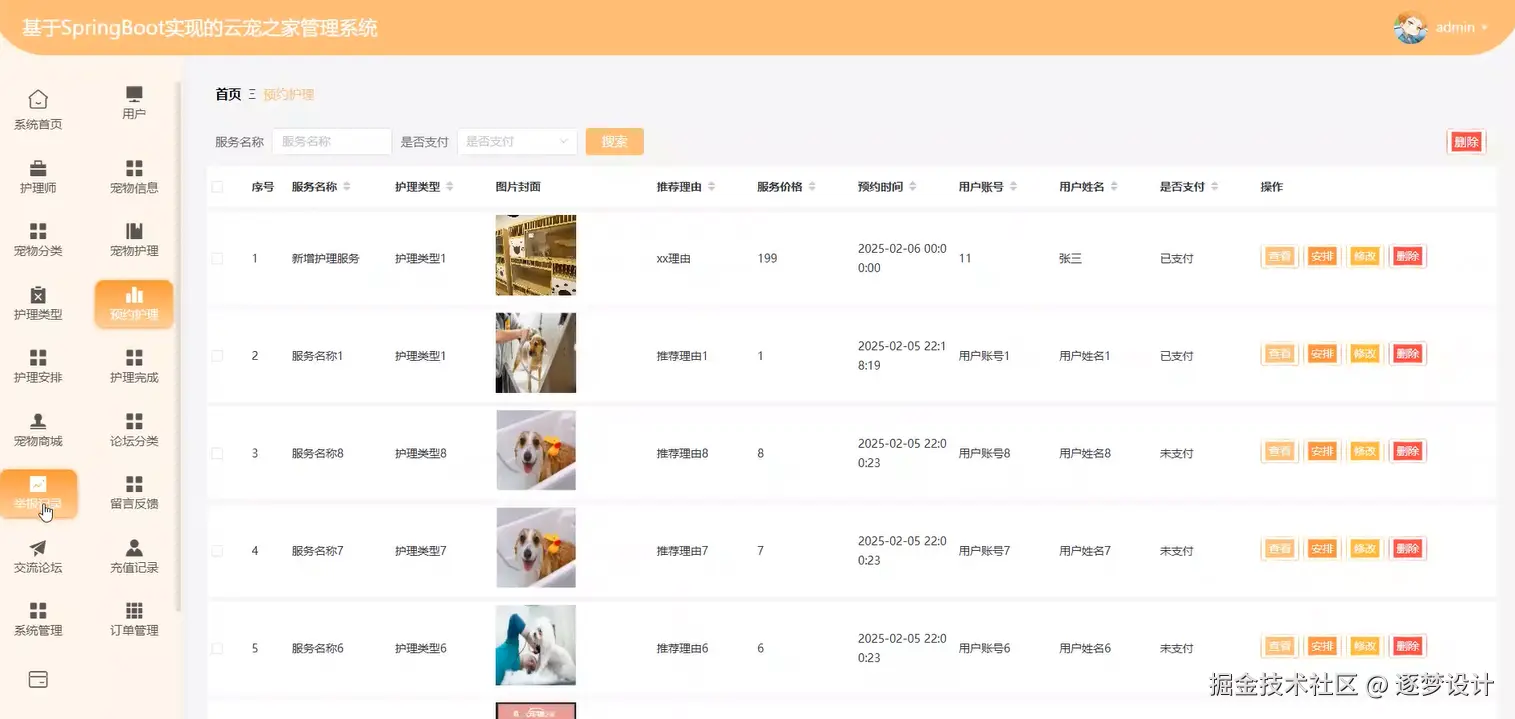Open 护理完成 section

click(134, 366)
